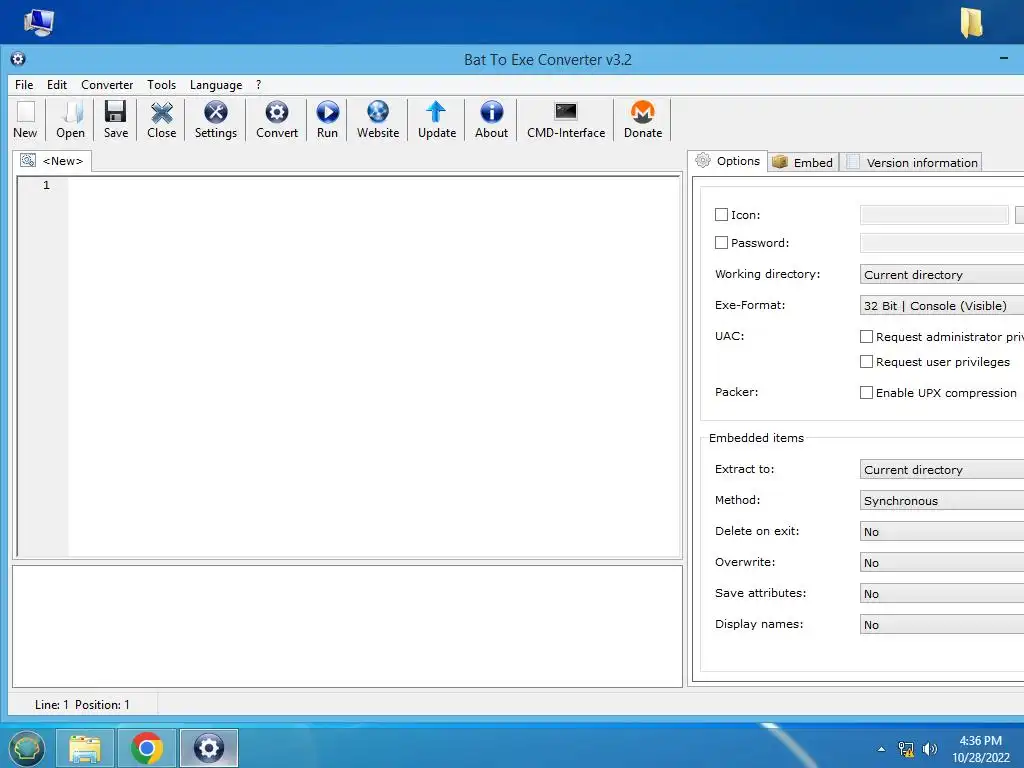Viewport: 1024px width, 768px height.
Task: Visit the Website globe icon
Action: pos(377,120)
